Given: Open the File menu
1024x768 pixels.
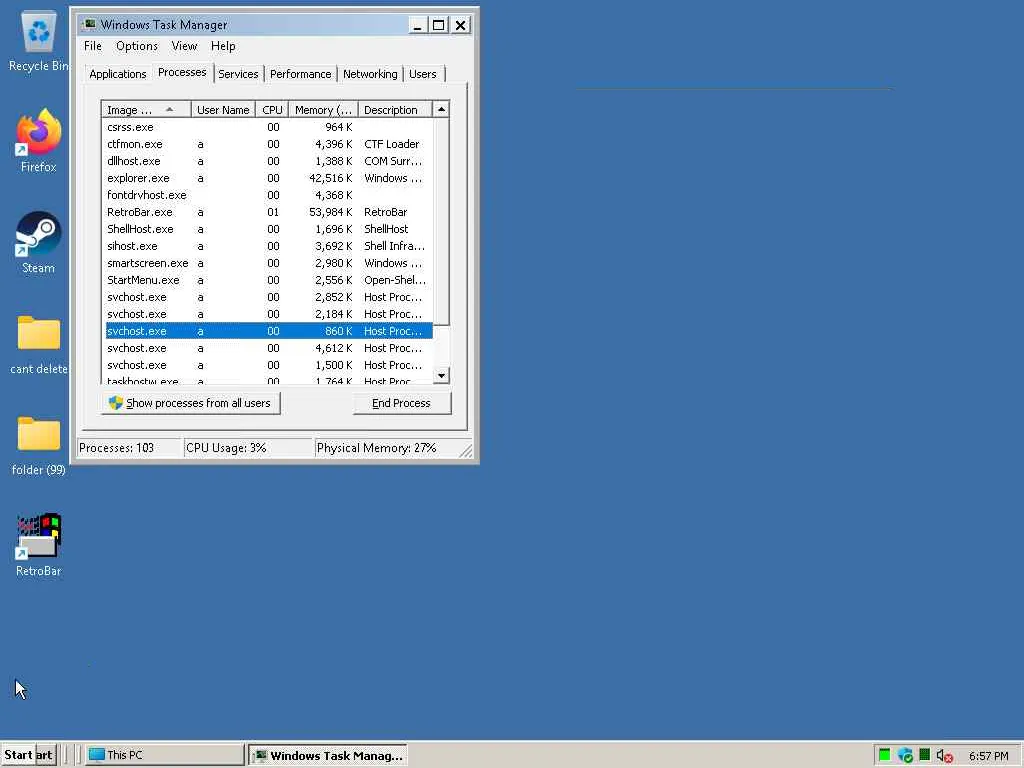Looking at the screenshot, I should point(93,46).
